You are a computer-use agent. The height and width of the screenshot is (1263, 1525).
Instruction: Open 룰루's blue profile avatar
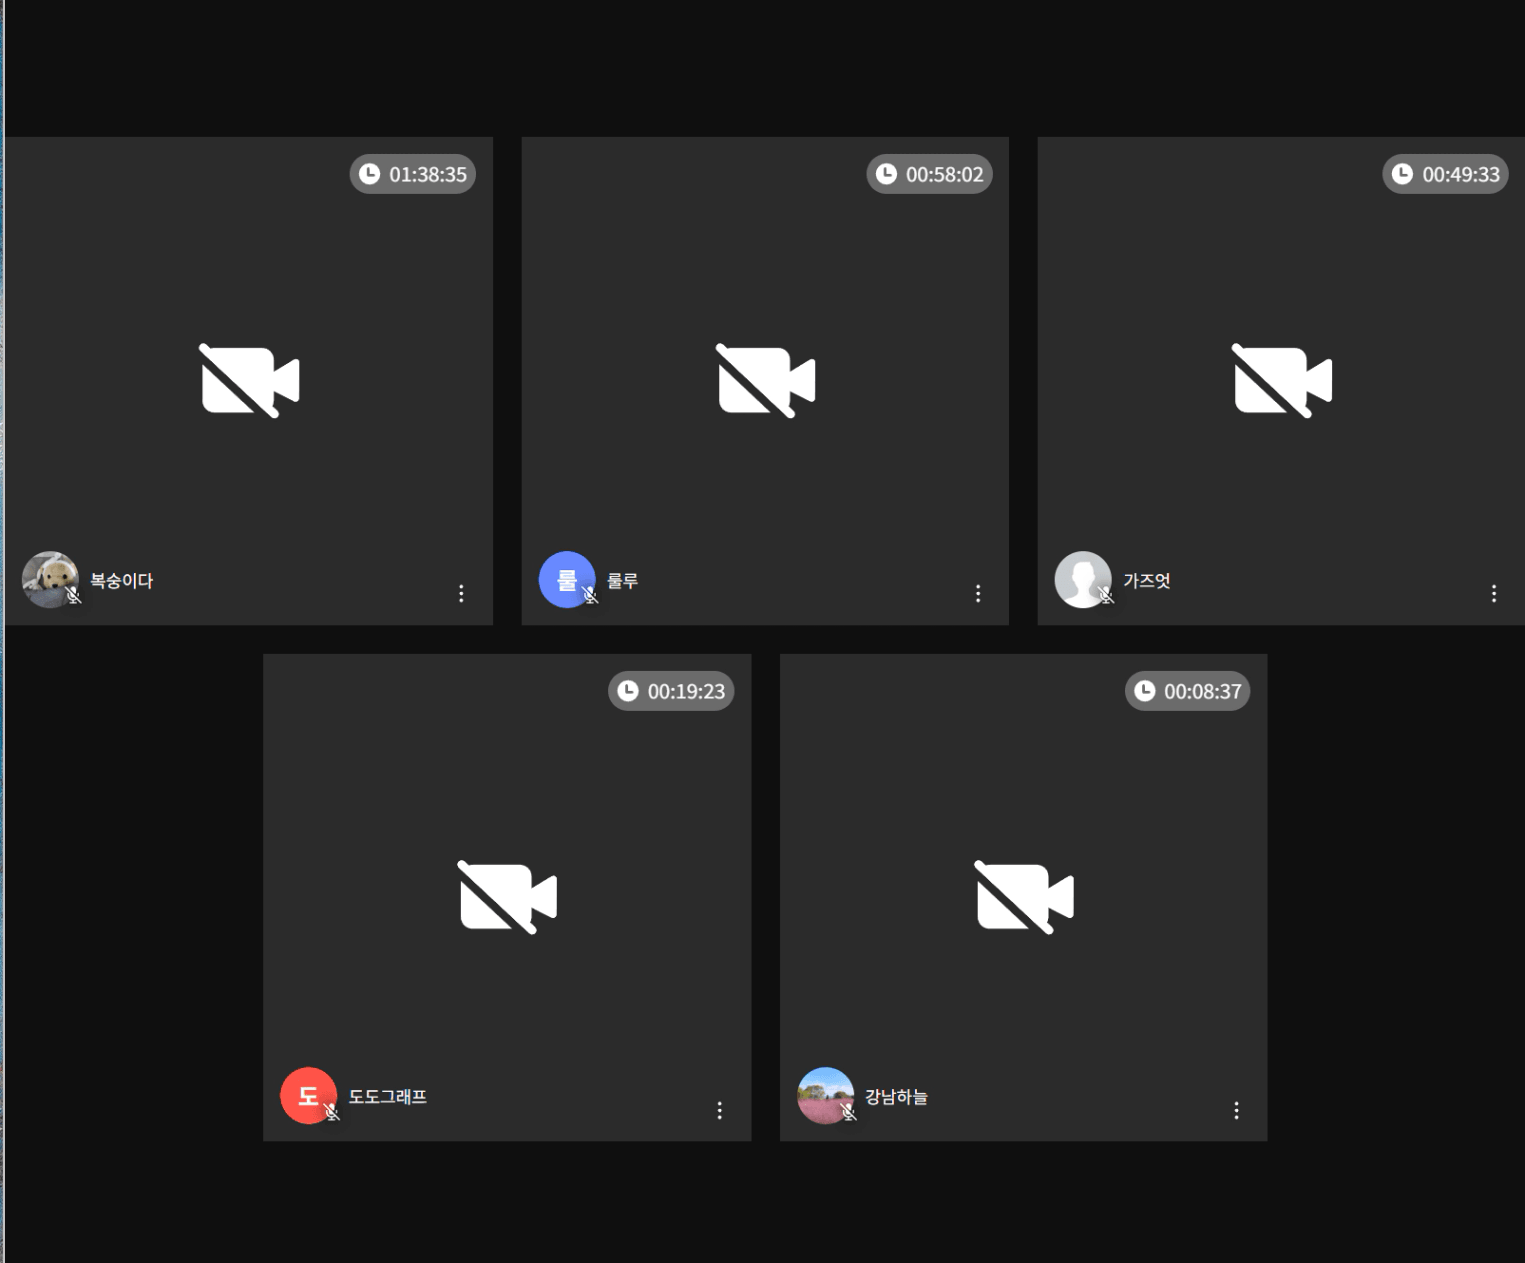point(567,579)
